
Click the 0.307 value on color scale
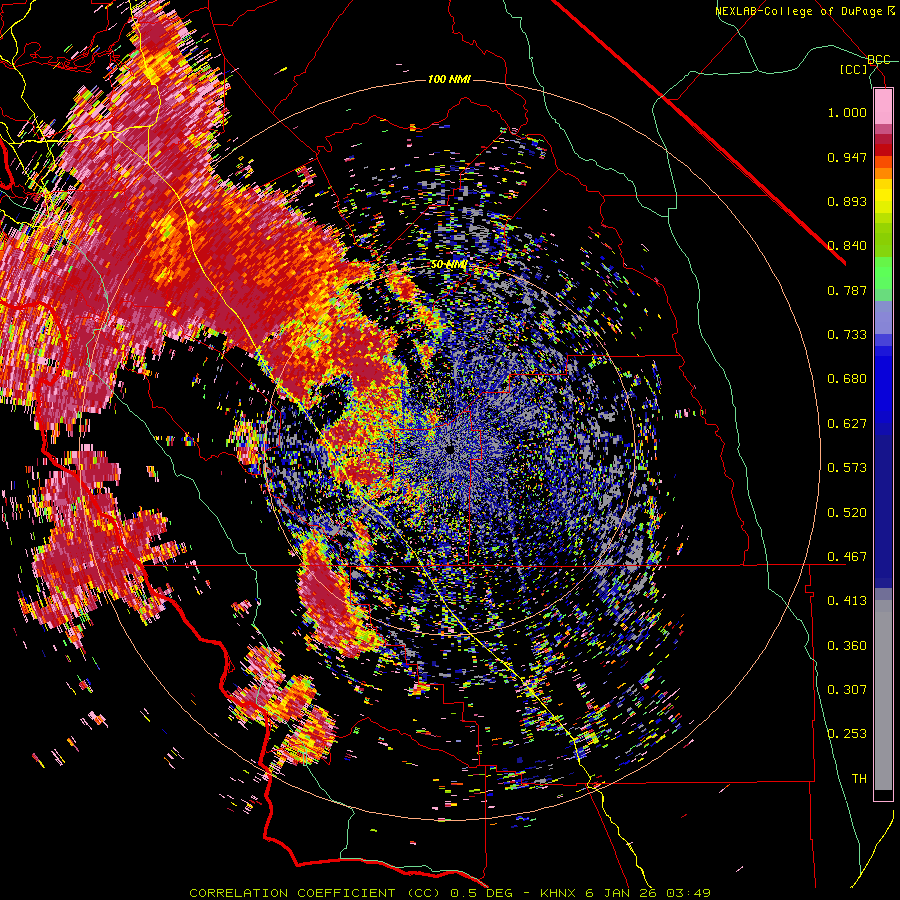click(847, 690)
